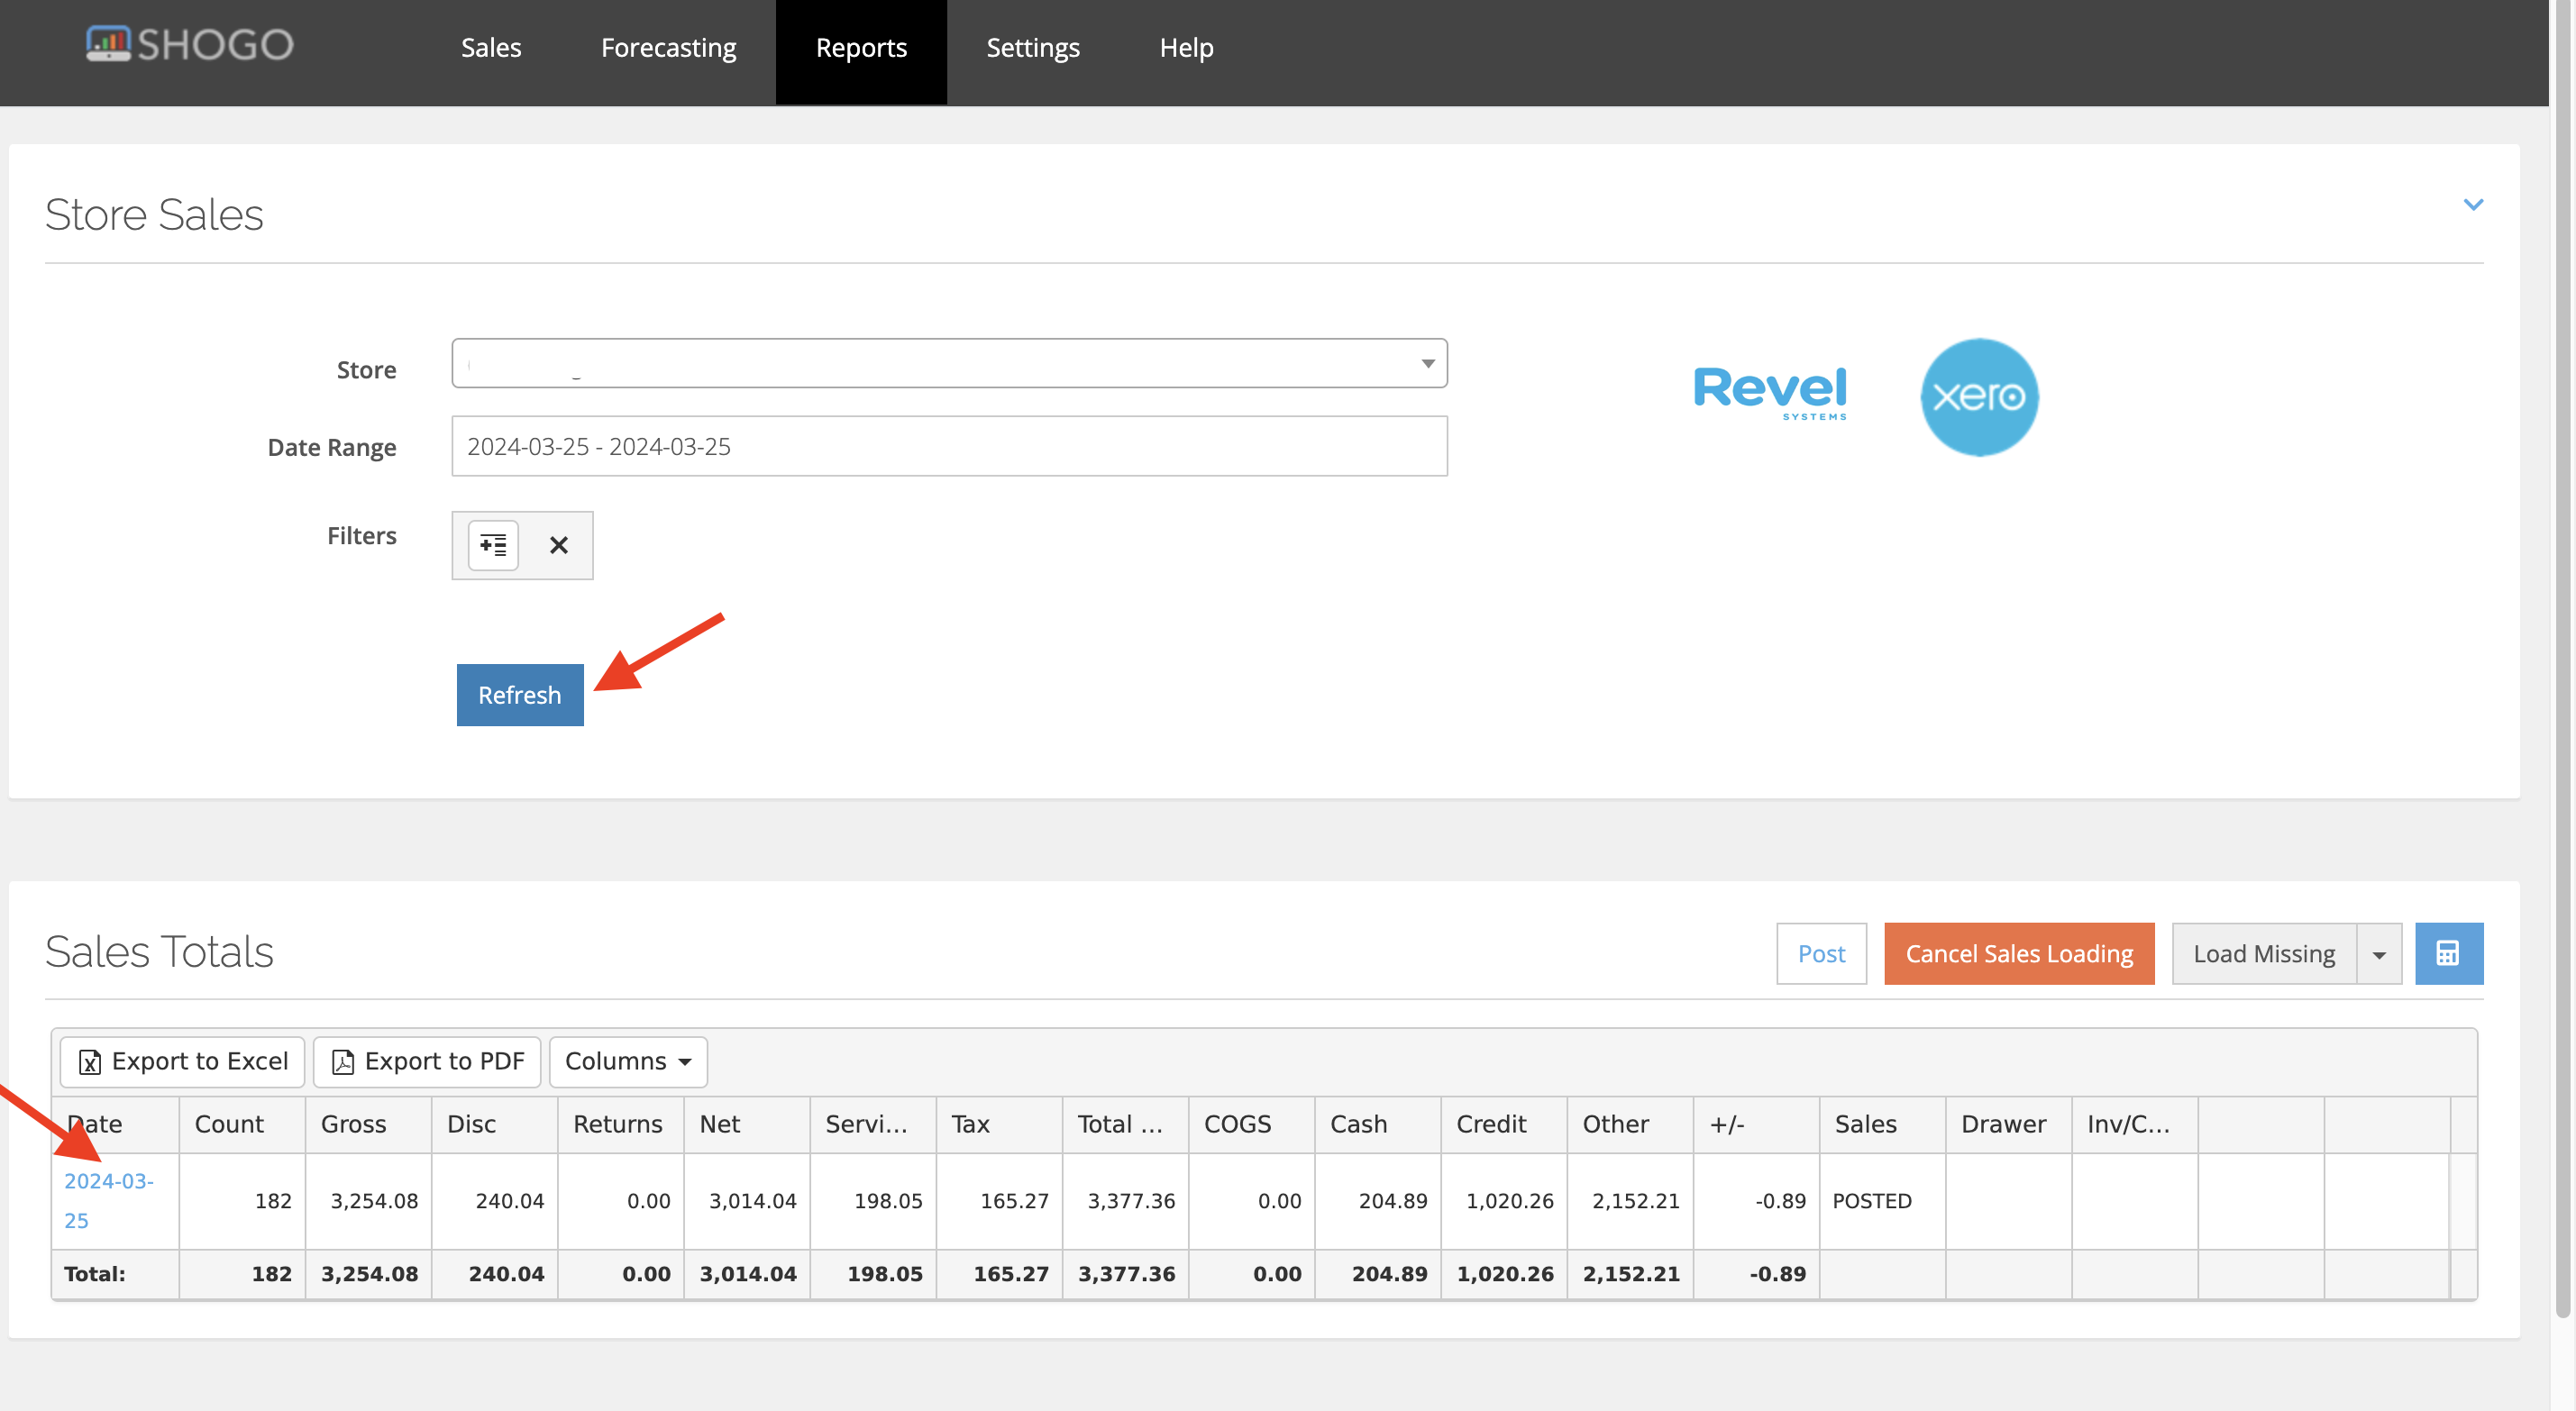Sort by the Drawer column header
The width and height of the screenshot is (2576, 1411).
pyautogui.click(x=2008, y=1125)
